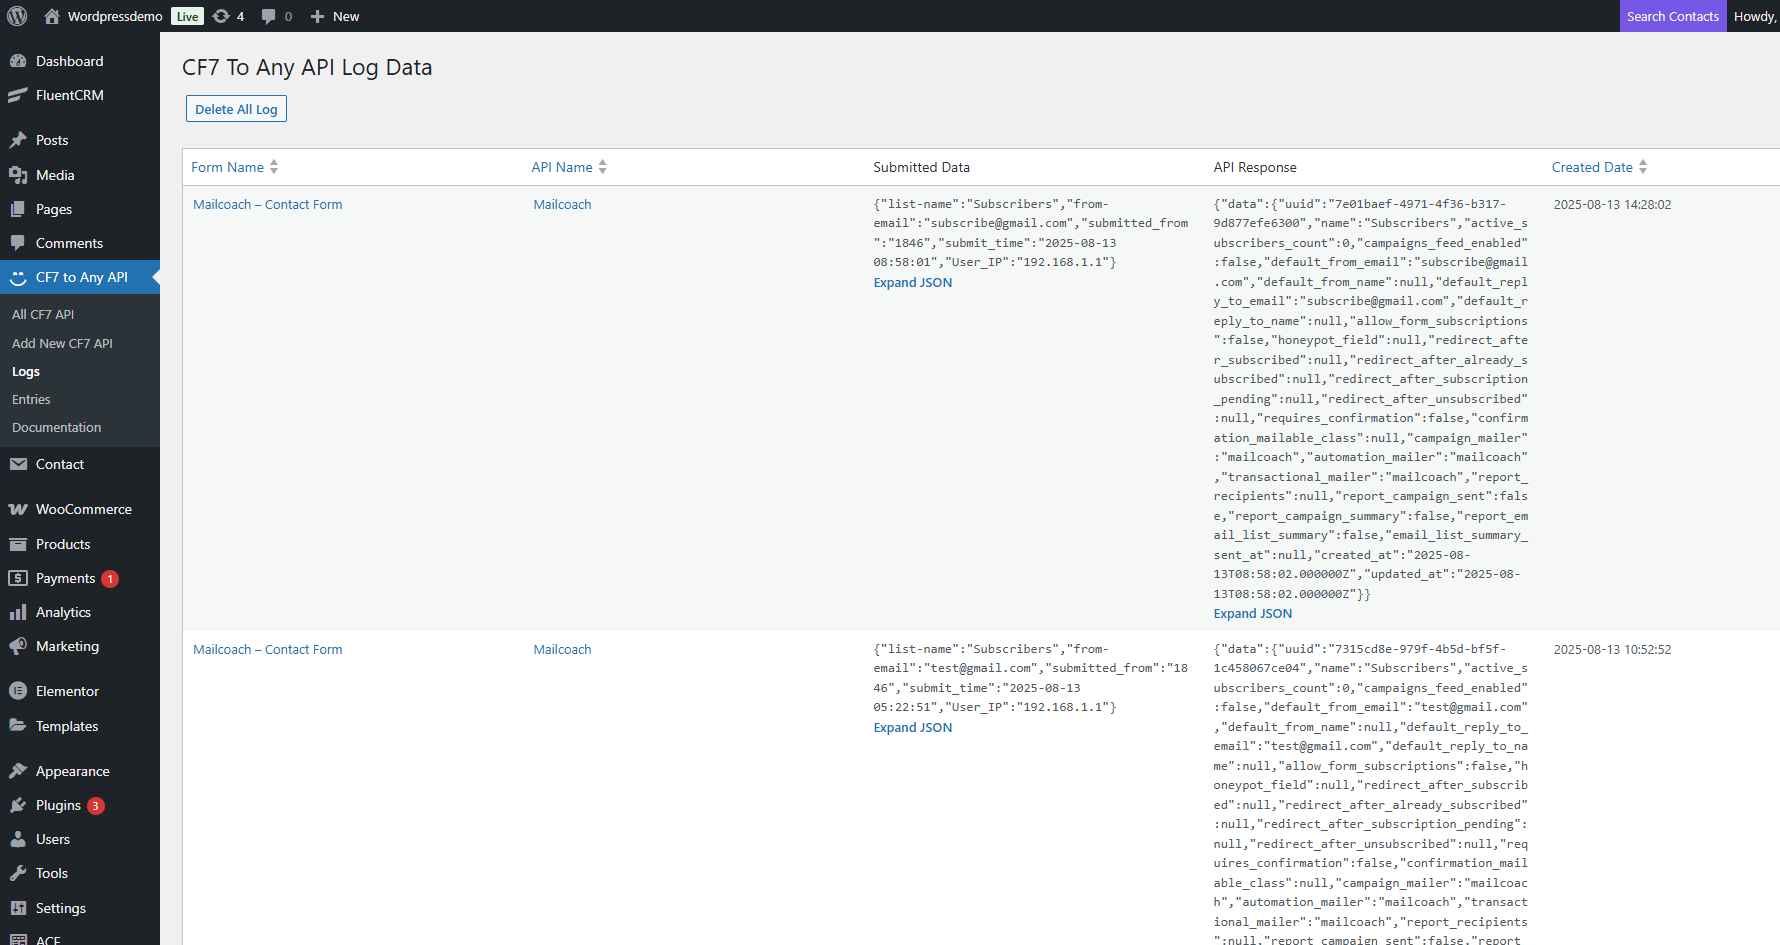Open WooCommerce from the sidebar icon
Viewport: 1780px width, 945px height.
click(x=18, y=509)
